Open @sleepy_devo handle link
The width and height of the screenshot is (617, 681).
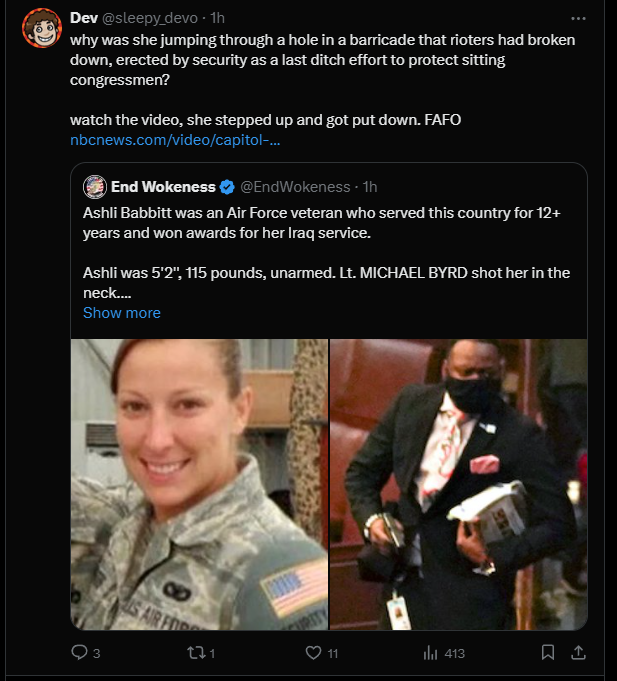click(x=150, y=18)
